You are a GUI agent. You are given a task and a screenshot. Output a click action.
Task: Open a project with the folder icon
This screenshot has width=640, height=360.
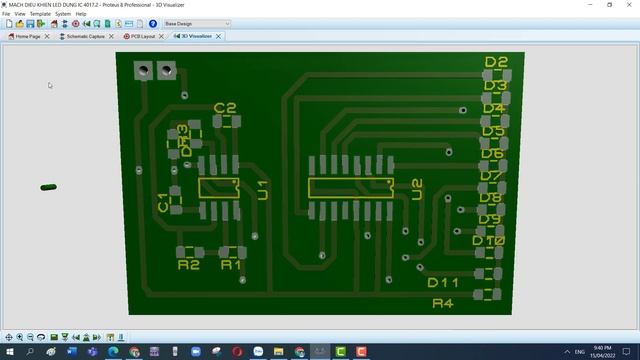coord(20,24)
